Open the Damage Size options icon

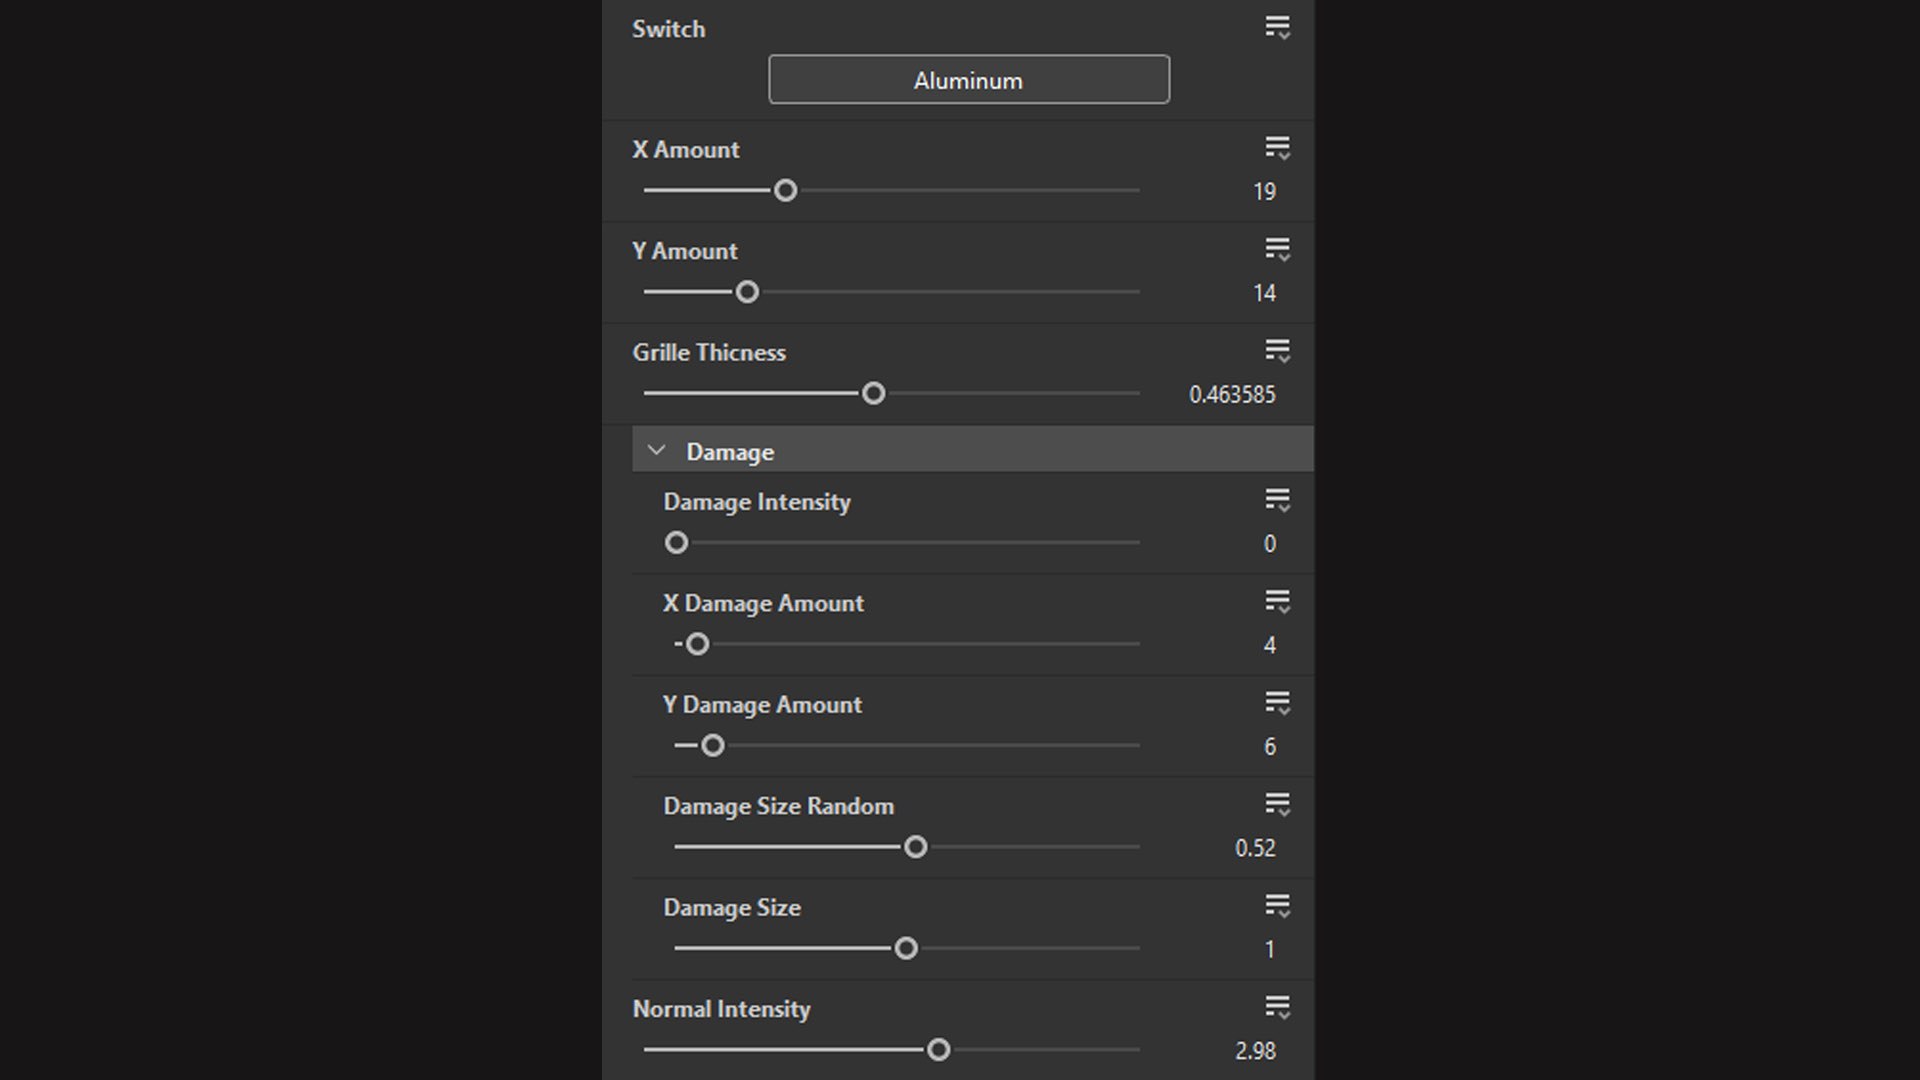(x=1277, y=907)
